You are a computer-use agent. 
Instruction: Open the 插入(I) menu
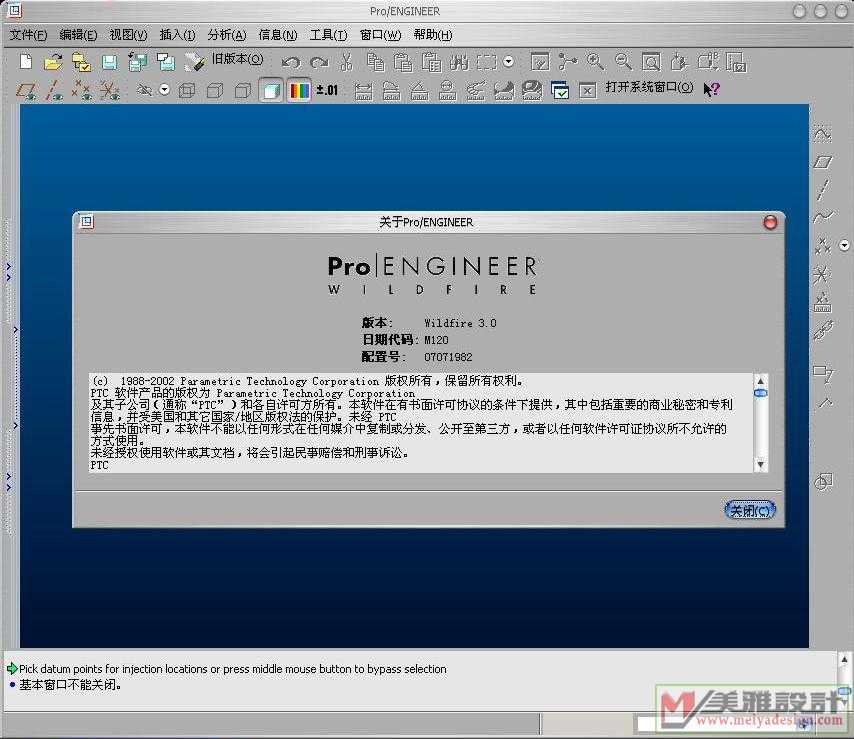[177, 35]
